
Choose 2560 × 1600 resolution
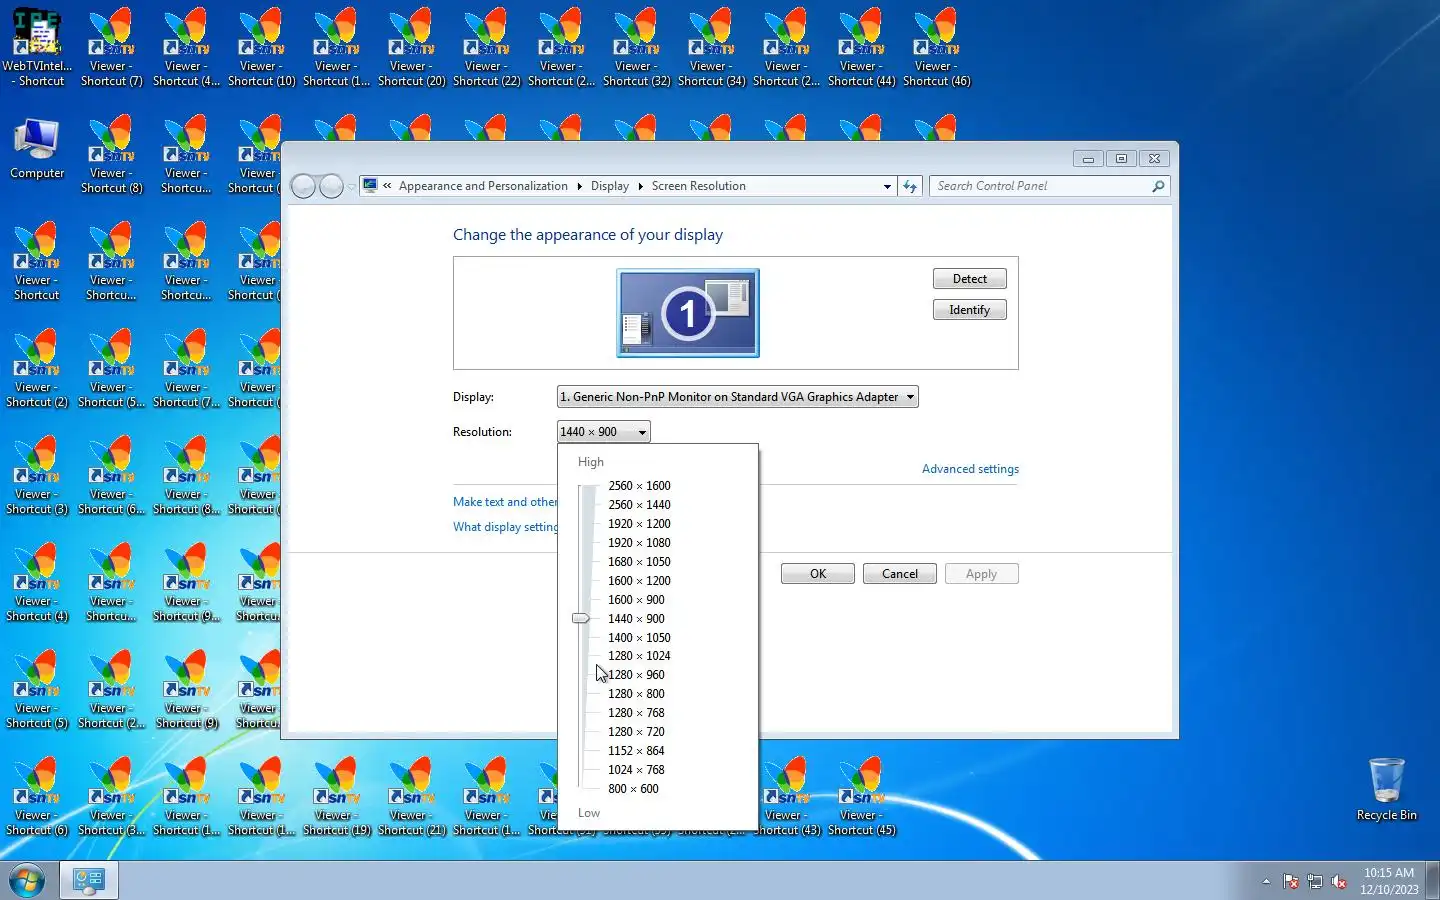coord(639,486)
